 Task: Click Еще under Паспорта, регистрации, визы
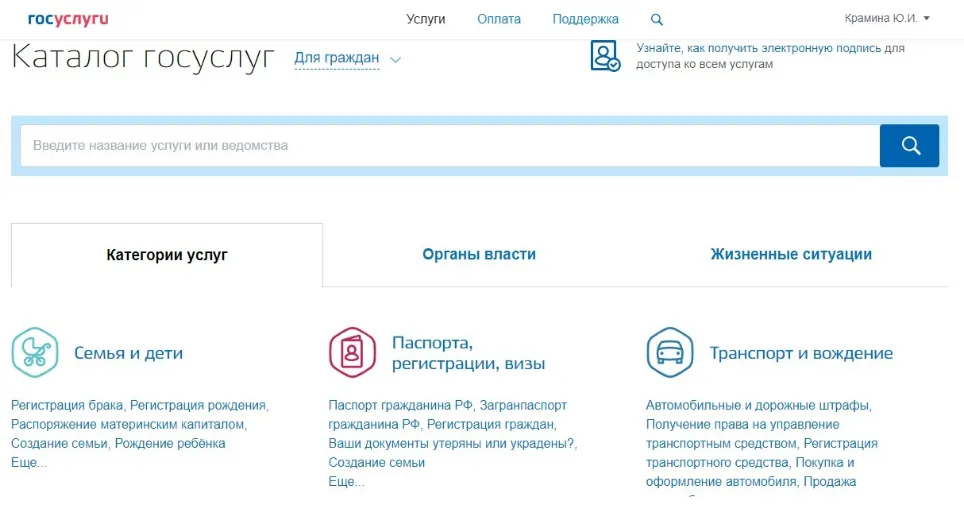pos(346,481)
